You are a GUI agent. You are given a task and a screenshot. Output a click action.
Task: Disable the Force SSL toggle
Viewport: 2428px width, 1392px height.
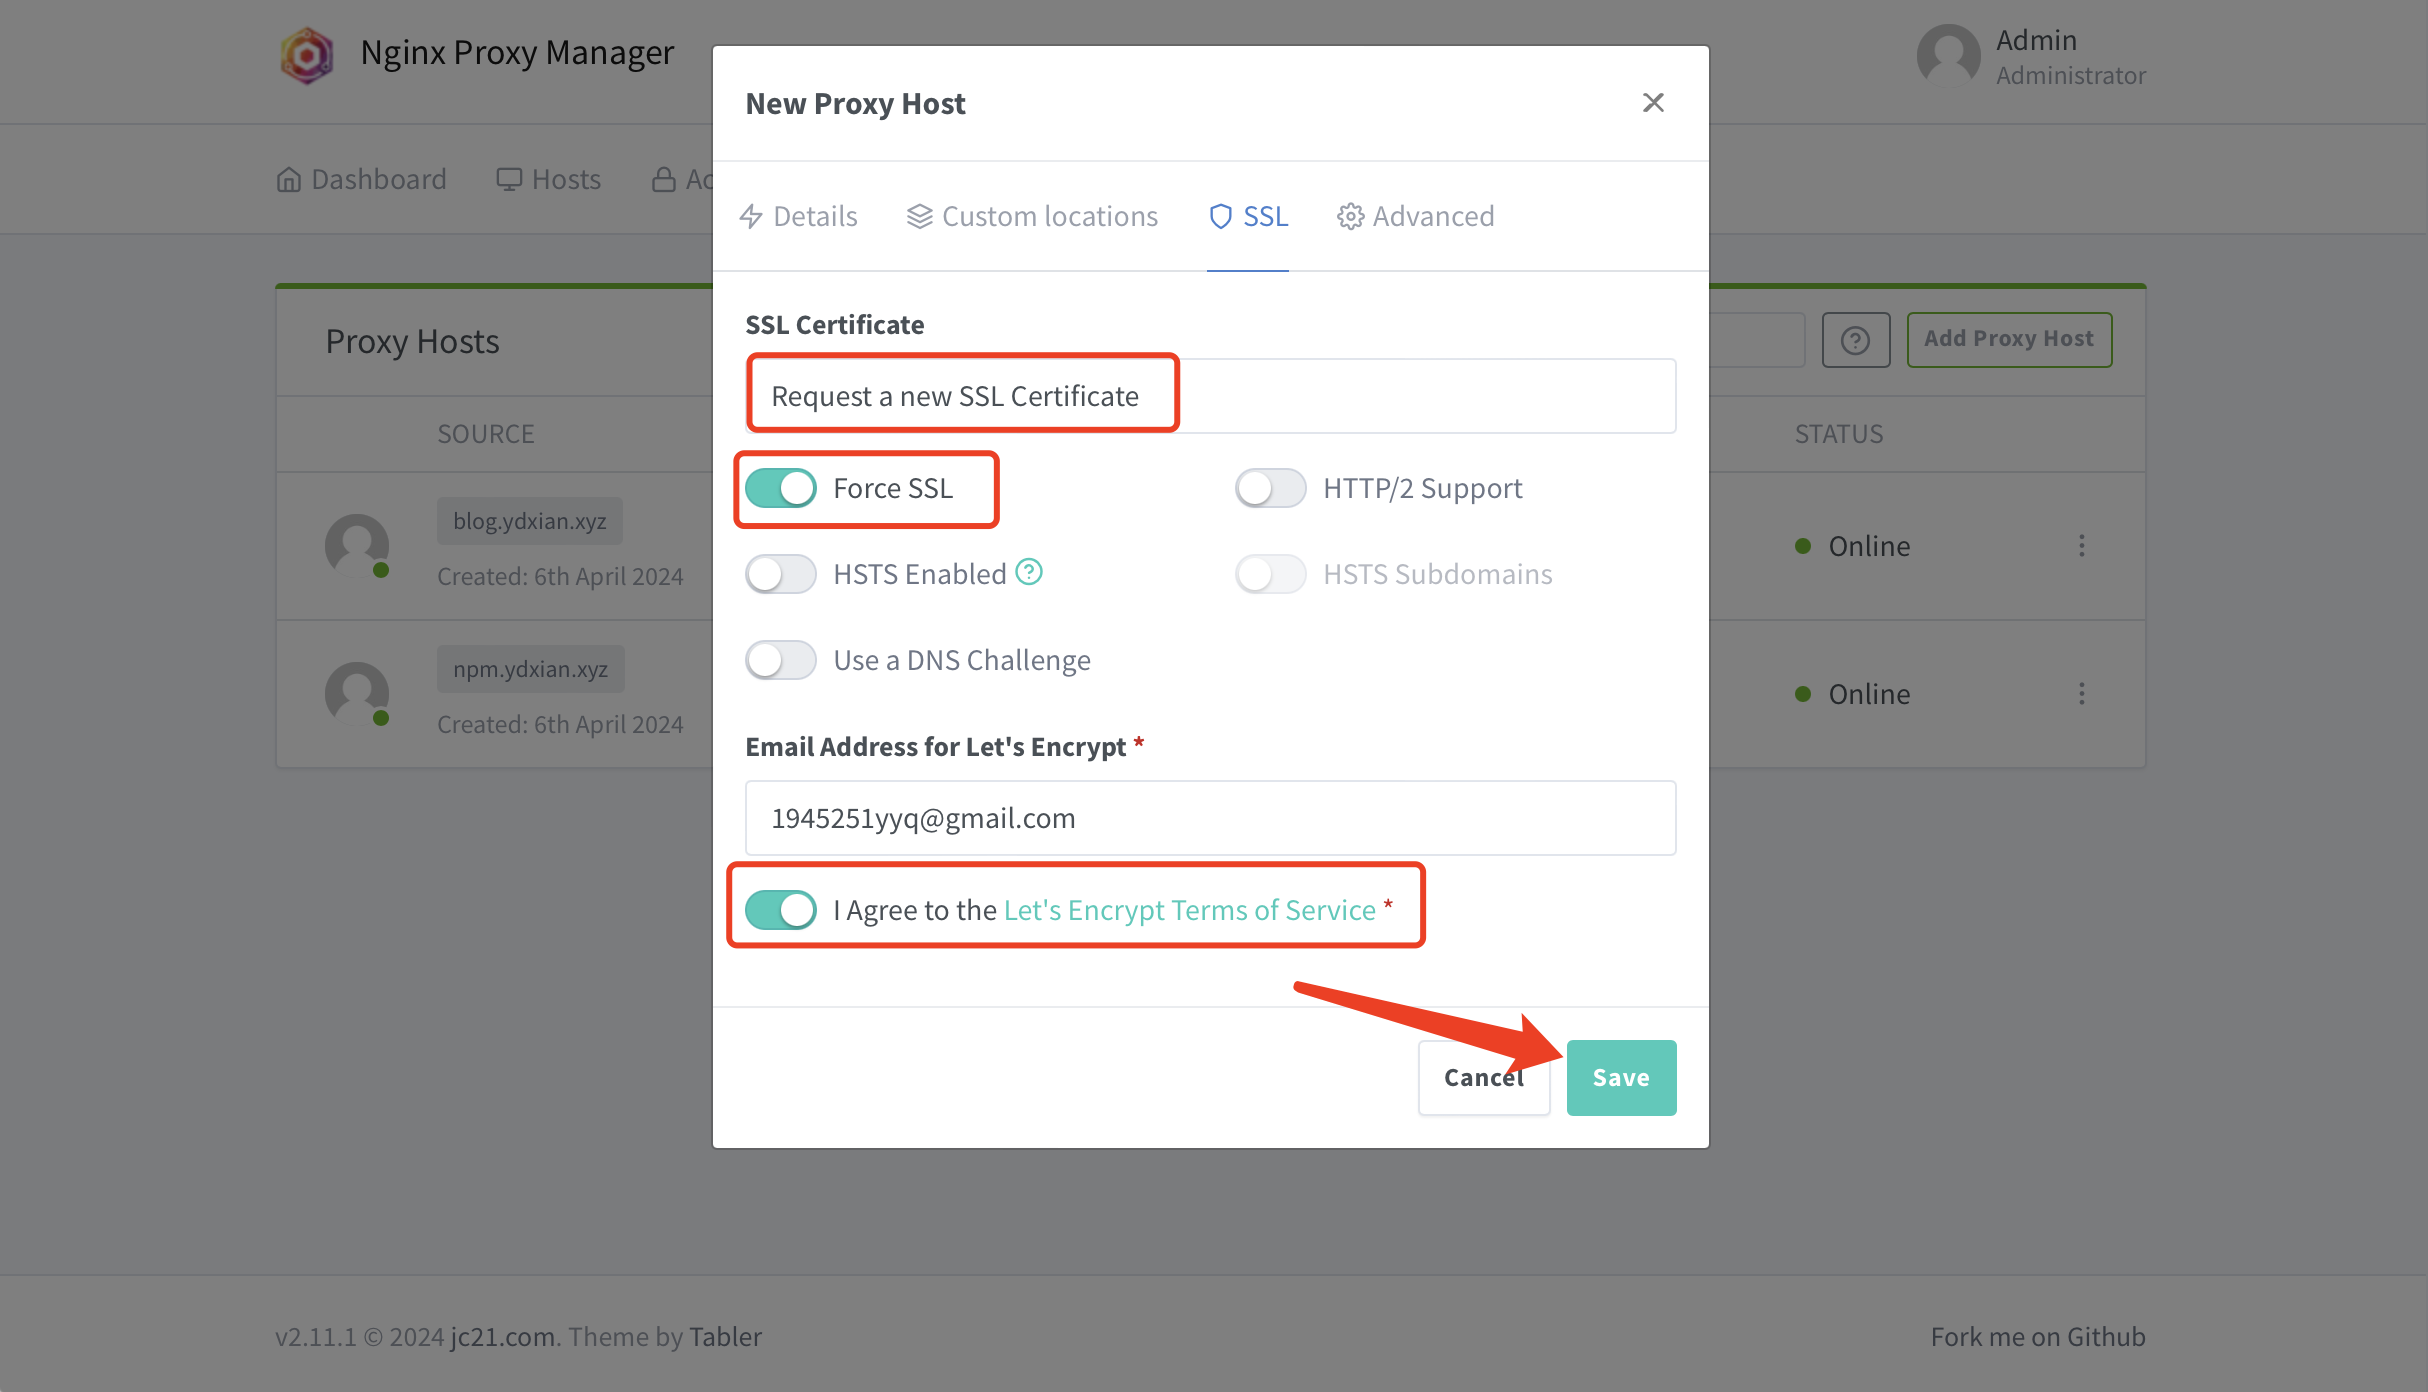(781, 488)
